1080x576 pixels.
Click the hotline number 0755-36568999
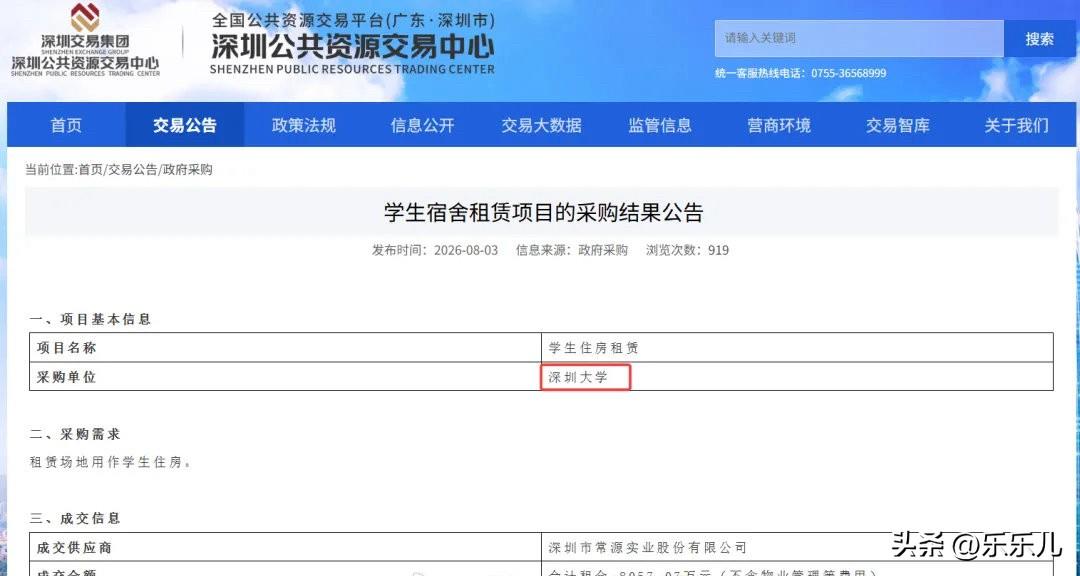coord(849,73)
